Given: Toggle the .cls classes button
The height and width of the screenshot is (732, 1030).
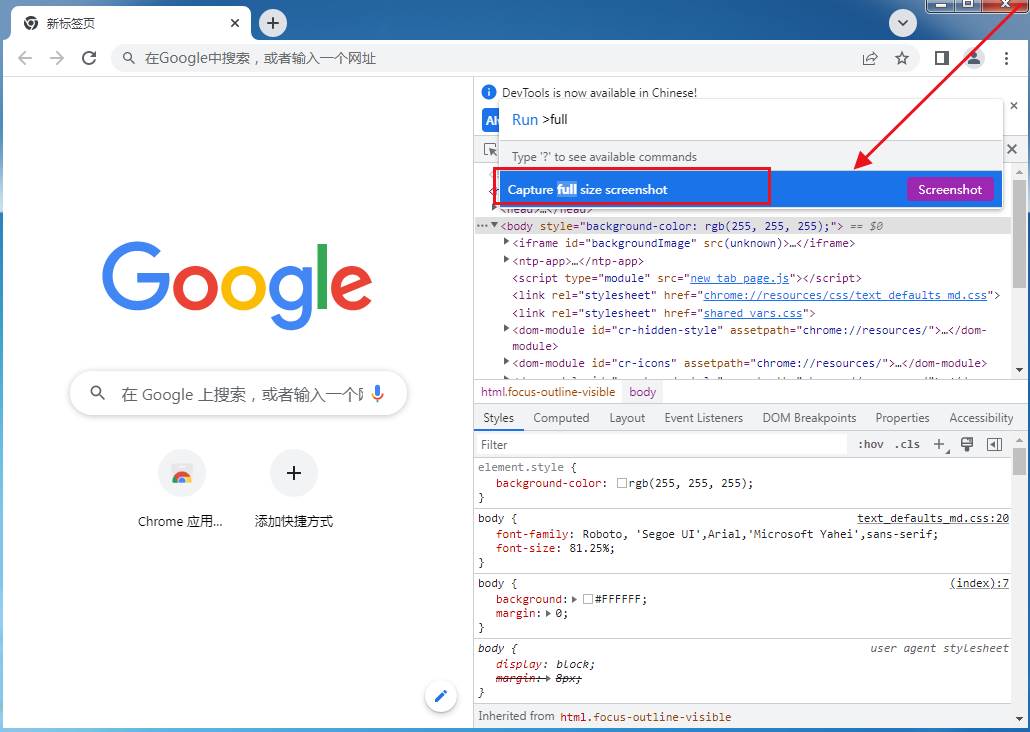Looking at the screenshot, I should [907, 445].
